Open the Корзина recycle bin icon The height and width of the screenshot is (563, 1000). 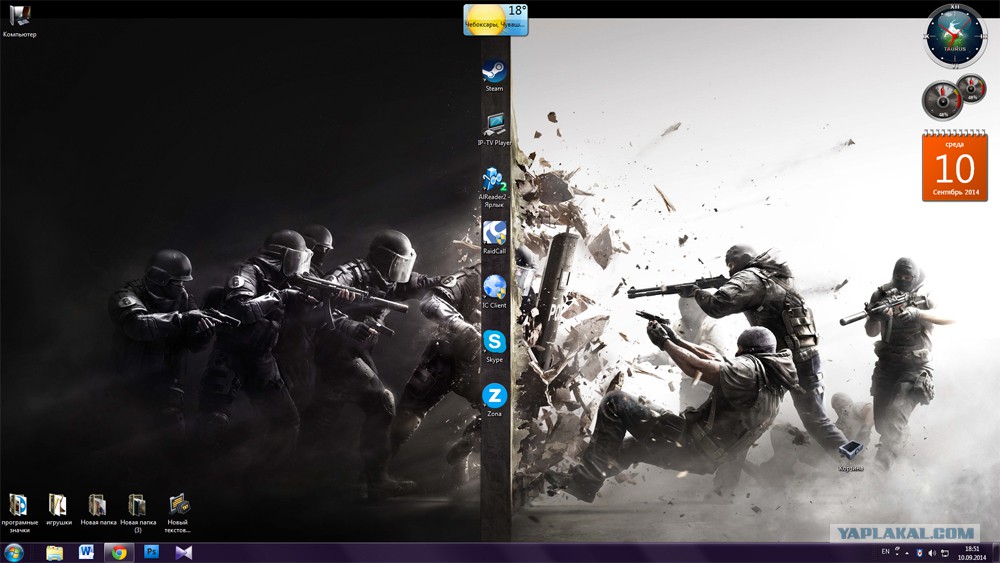point(851,457)
